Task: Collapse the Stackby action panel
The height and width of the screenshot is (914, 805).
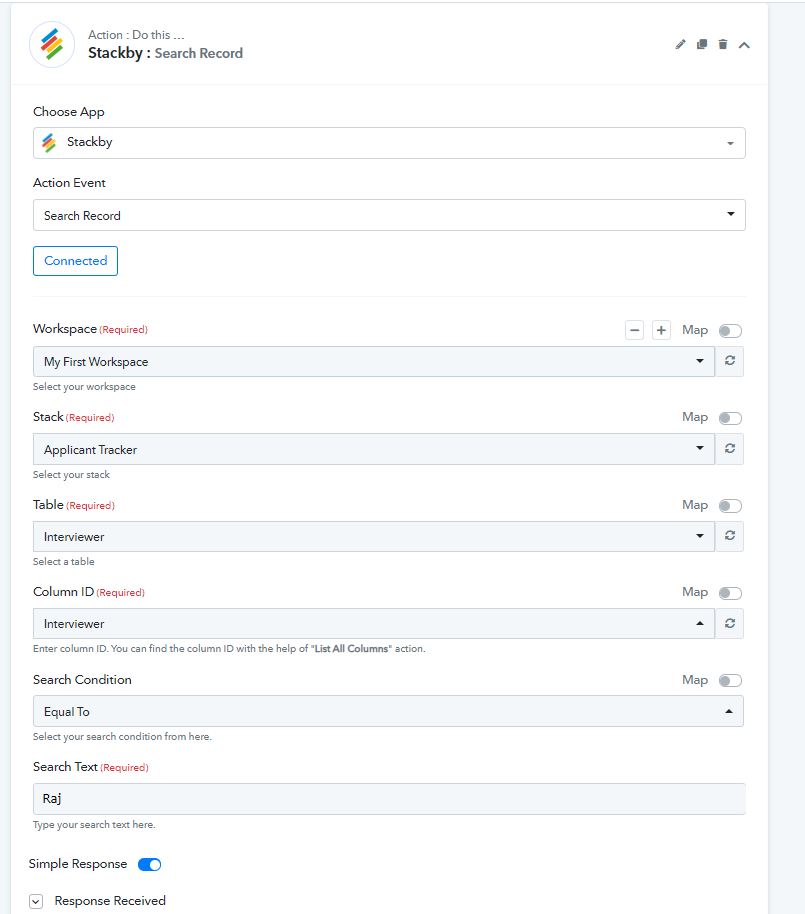Action: (744, 45)
